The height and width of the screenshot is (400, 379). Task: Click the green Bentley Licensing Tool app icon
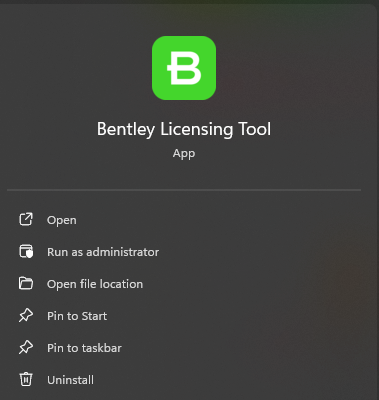(184, 68)
